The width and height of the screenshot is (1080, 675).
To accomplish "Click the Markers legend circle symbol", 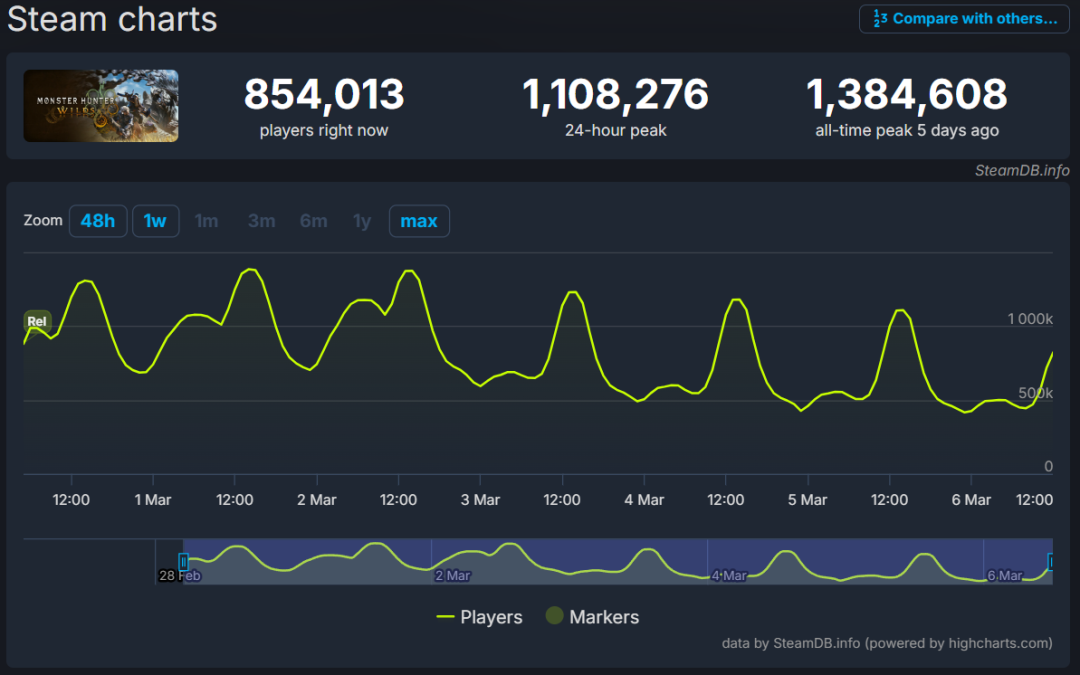I will point(554,616).
